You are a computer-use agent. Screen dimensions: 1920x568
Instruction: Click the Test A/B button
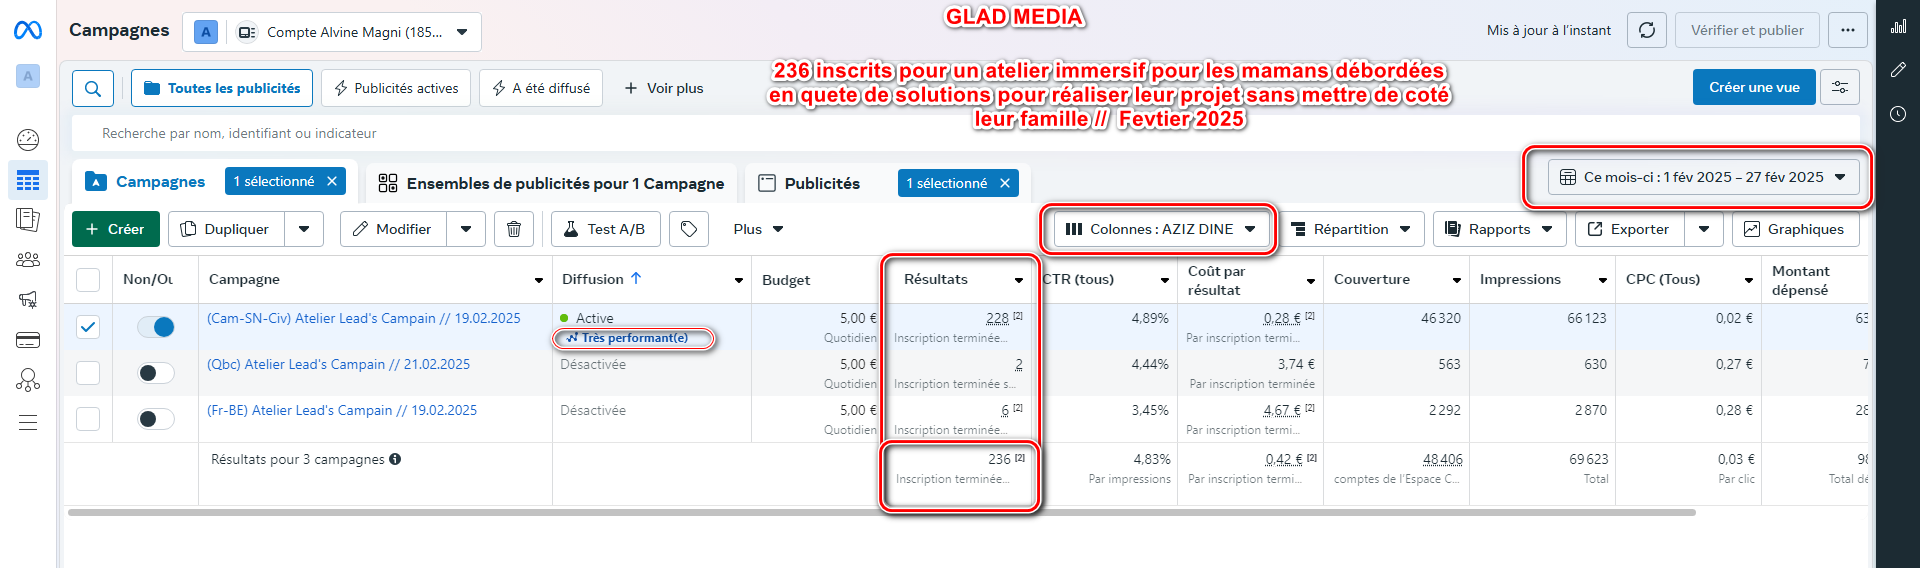pos(605,229)
